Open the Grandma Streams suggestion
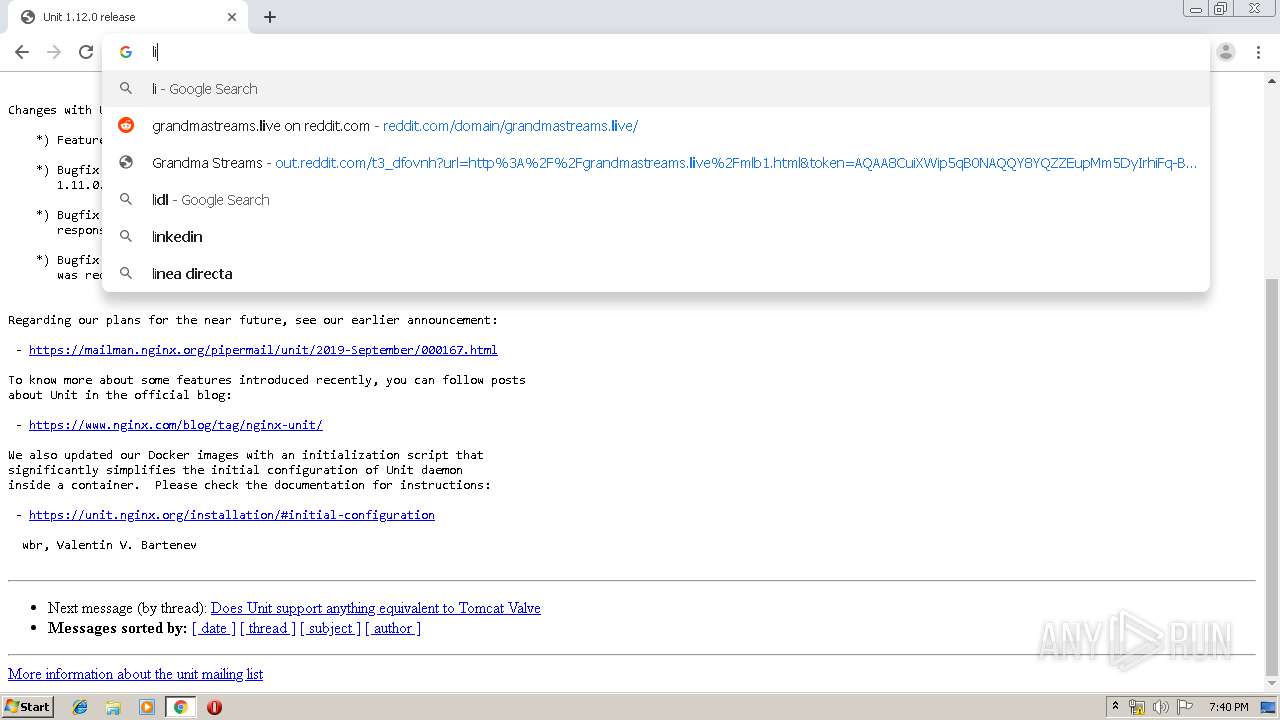This screenshot has width=1280, height=720. click(656, 163)
